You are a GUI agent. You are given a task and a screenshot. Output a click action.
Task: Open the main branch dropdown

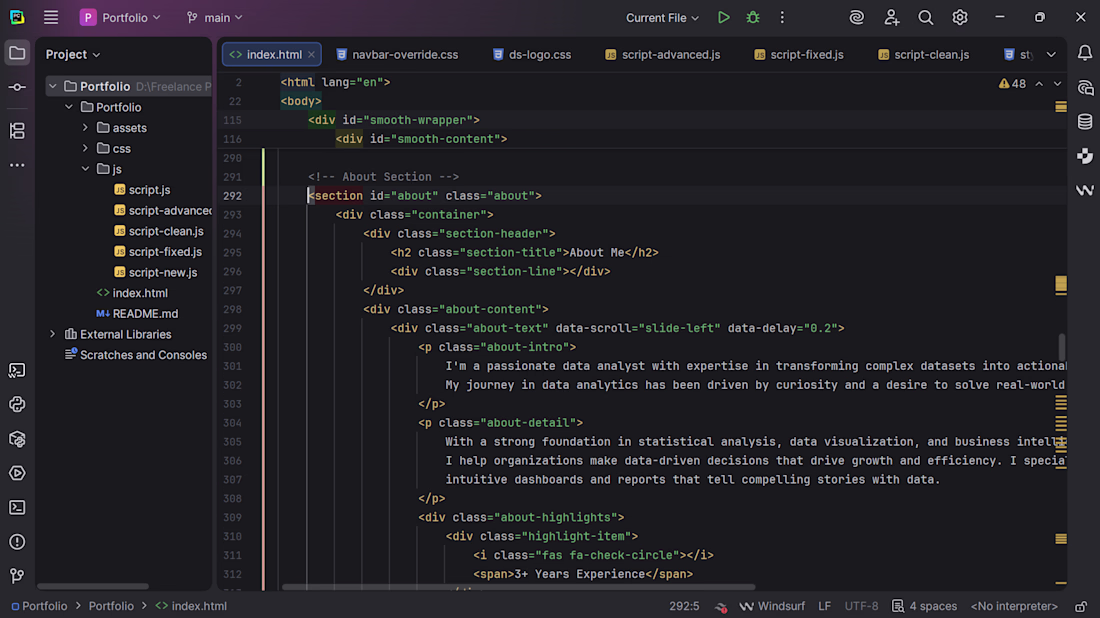coord(215,18)
